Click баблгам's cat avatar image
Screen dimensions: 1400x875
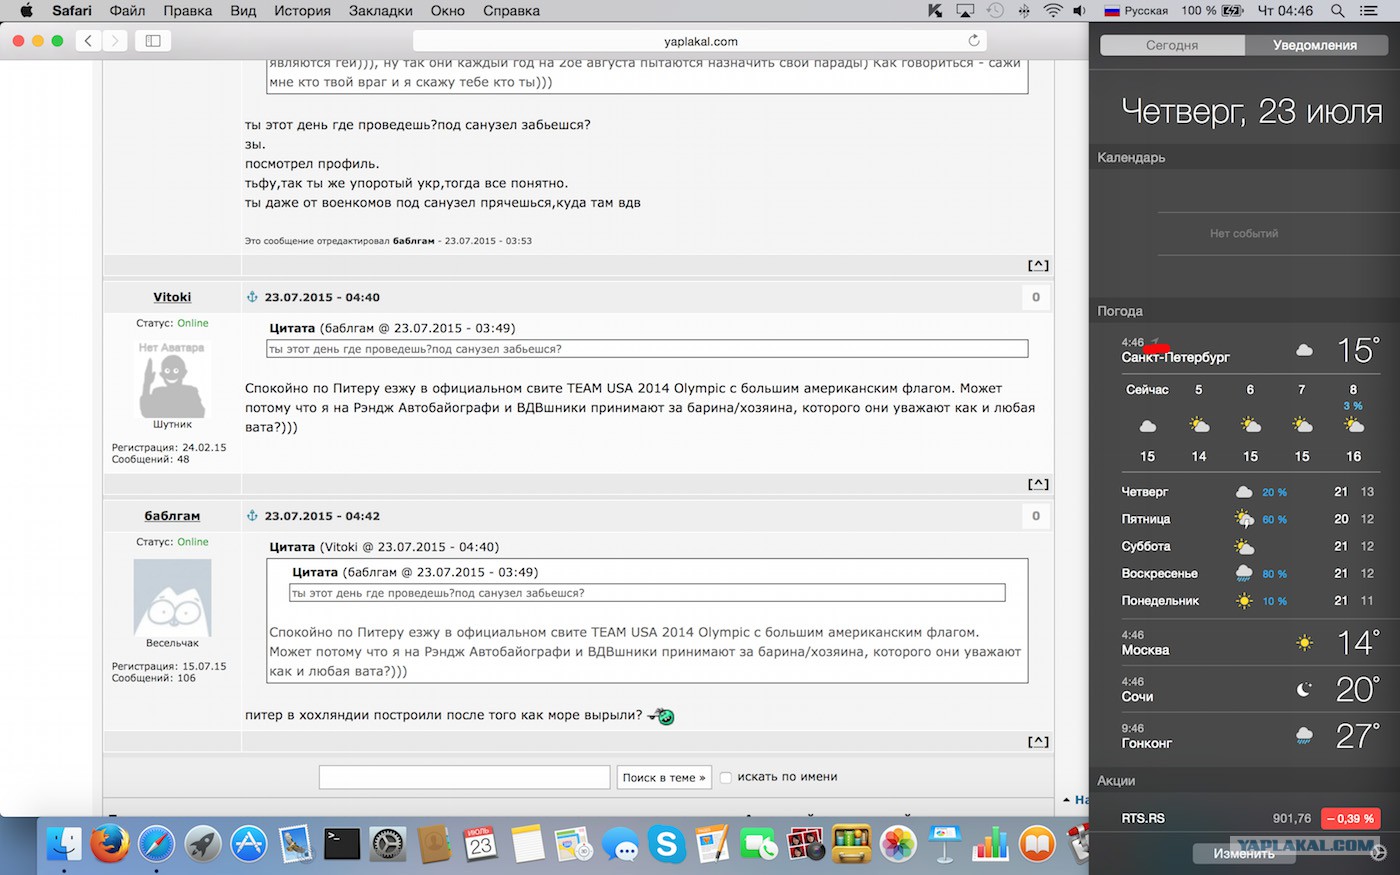(172, 597)
